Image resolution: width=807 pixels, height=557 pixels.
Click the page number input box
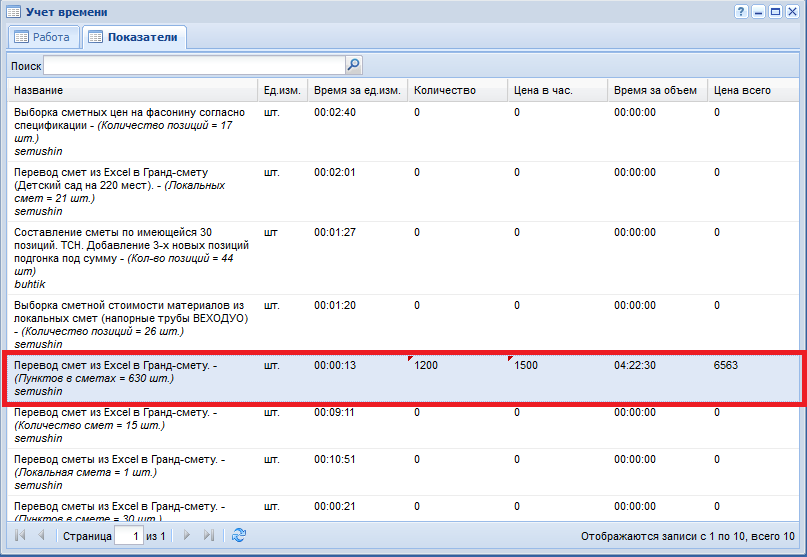(128, 536)
